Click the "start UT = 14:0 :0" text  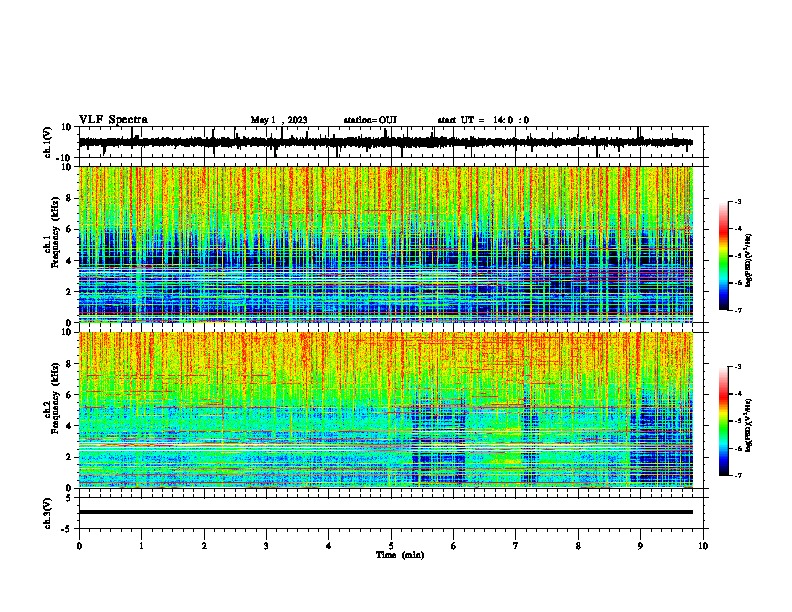click(483, 120)
